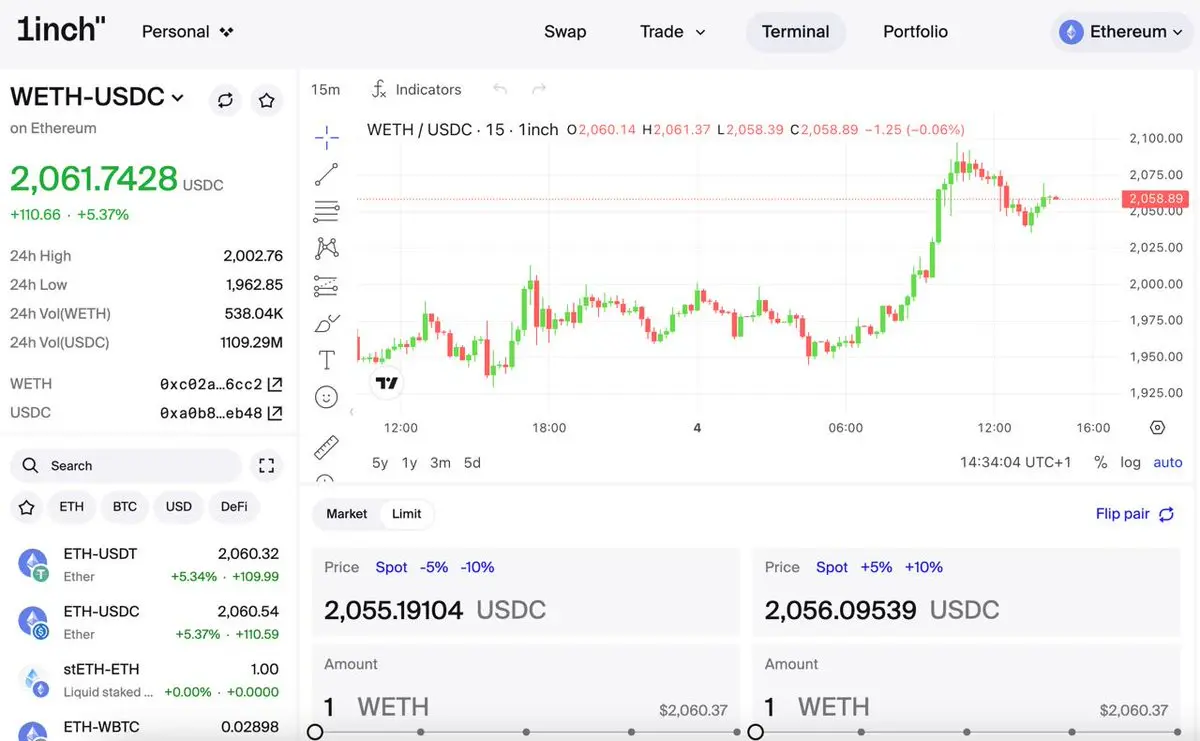Click Flip pair link
Viewport: 1200px width, 741px height.
[1135, 514]
